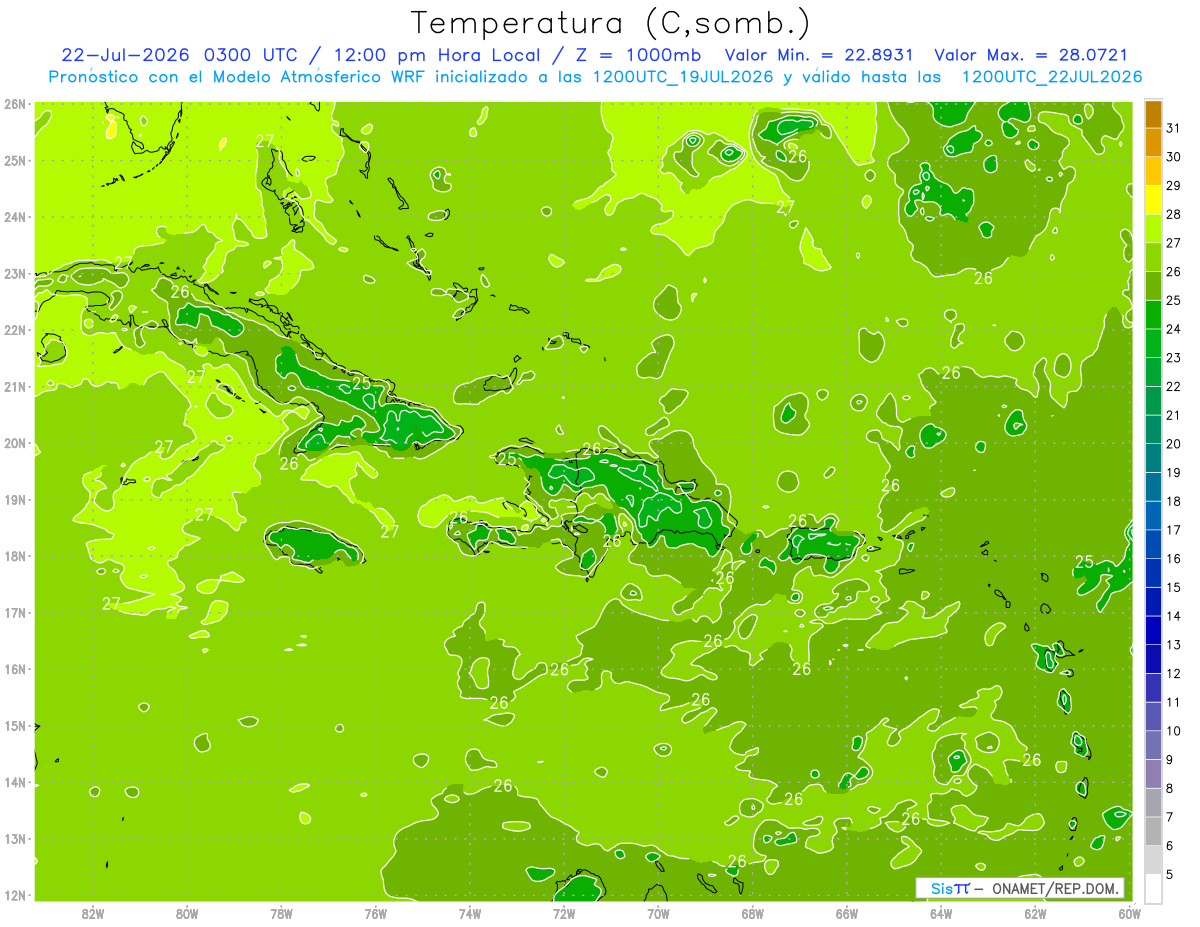Click the "12N" latitude label

[x=14, y=895]
